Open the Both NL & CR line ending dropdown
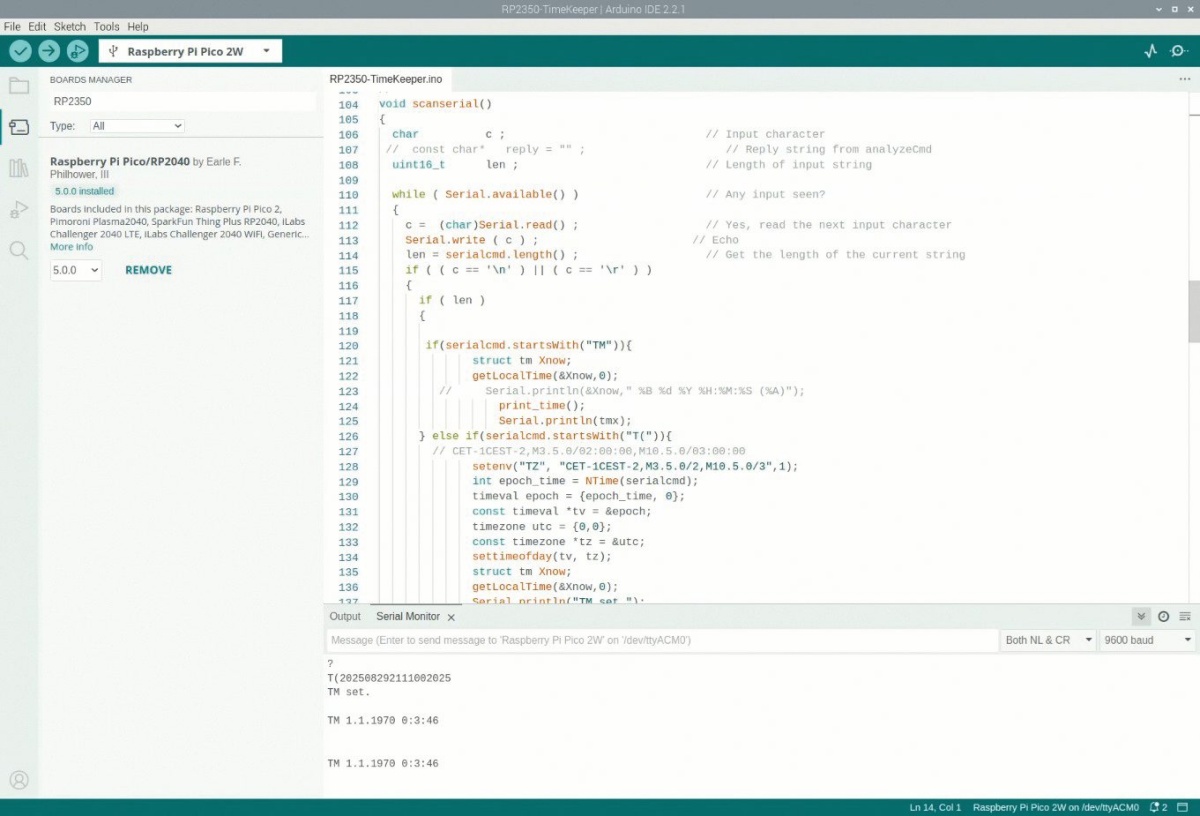1200x816 pixels. 1048,640
